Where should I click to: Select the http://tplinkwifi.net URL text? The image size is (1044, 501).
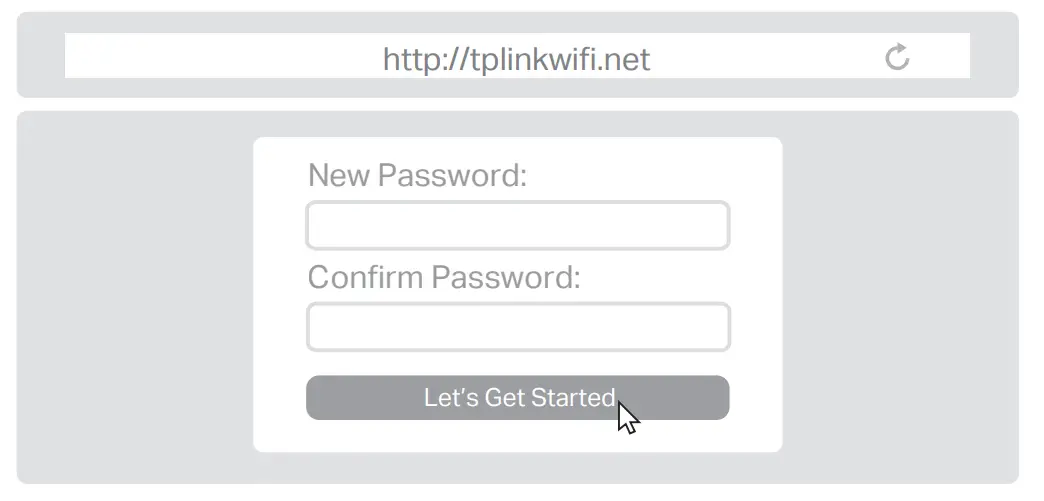tap(516, 60)
